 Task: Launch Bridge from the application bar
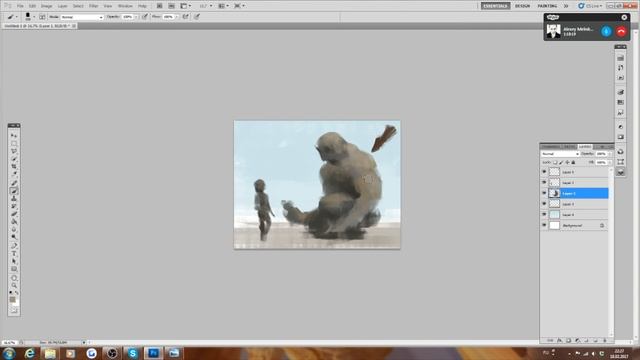(160, 6)
